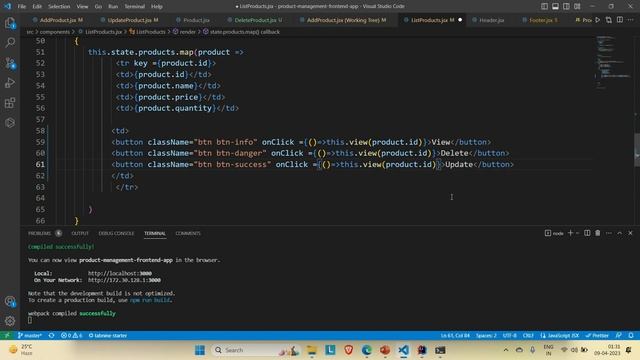Click the Prettier status item
Screen dimensions: 640x360
coord(597,336)
